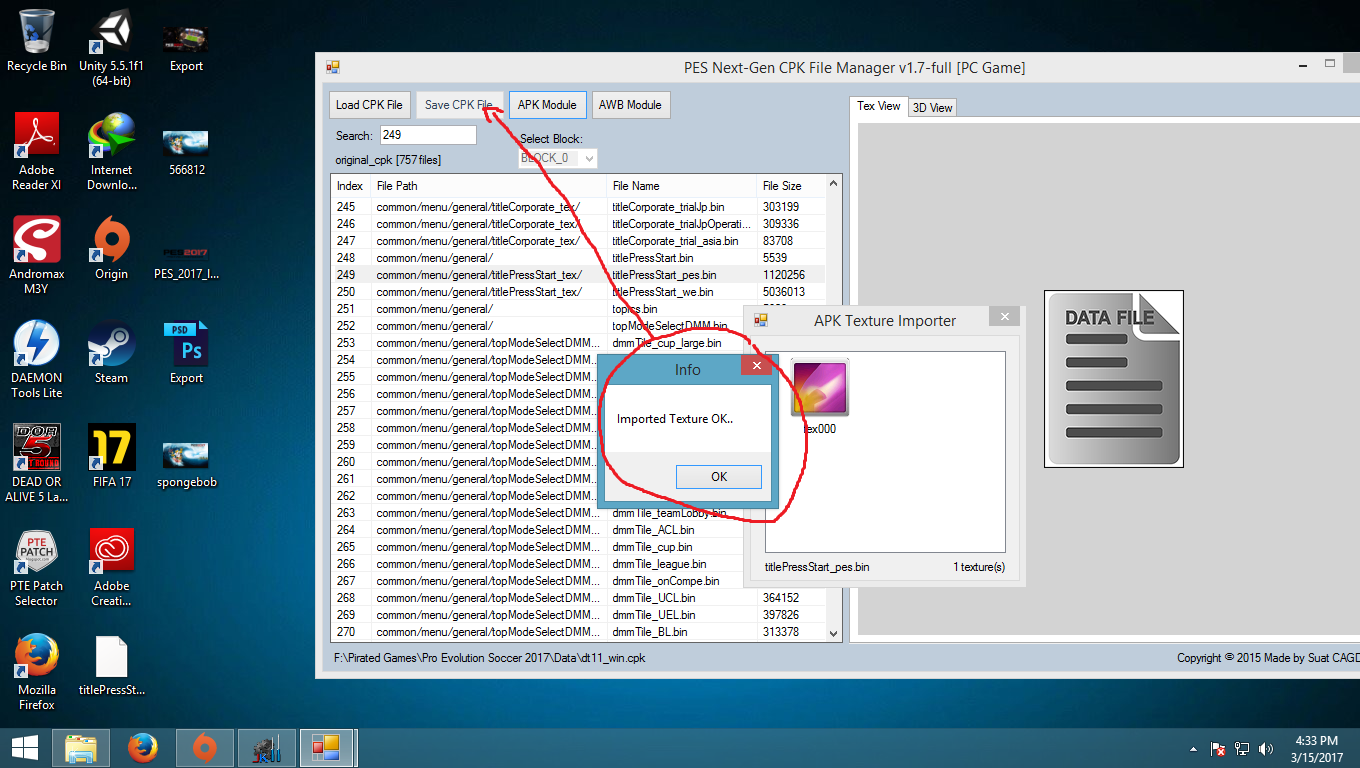1360x768 pixels.
Task: Open File Explorer from the taskbar
Action: [81, 748]
